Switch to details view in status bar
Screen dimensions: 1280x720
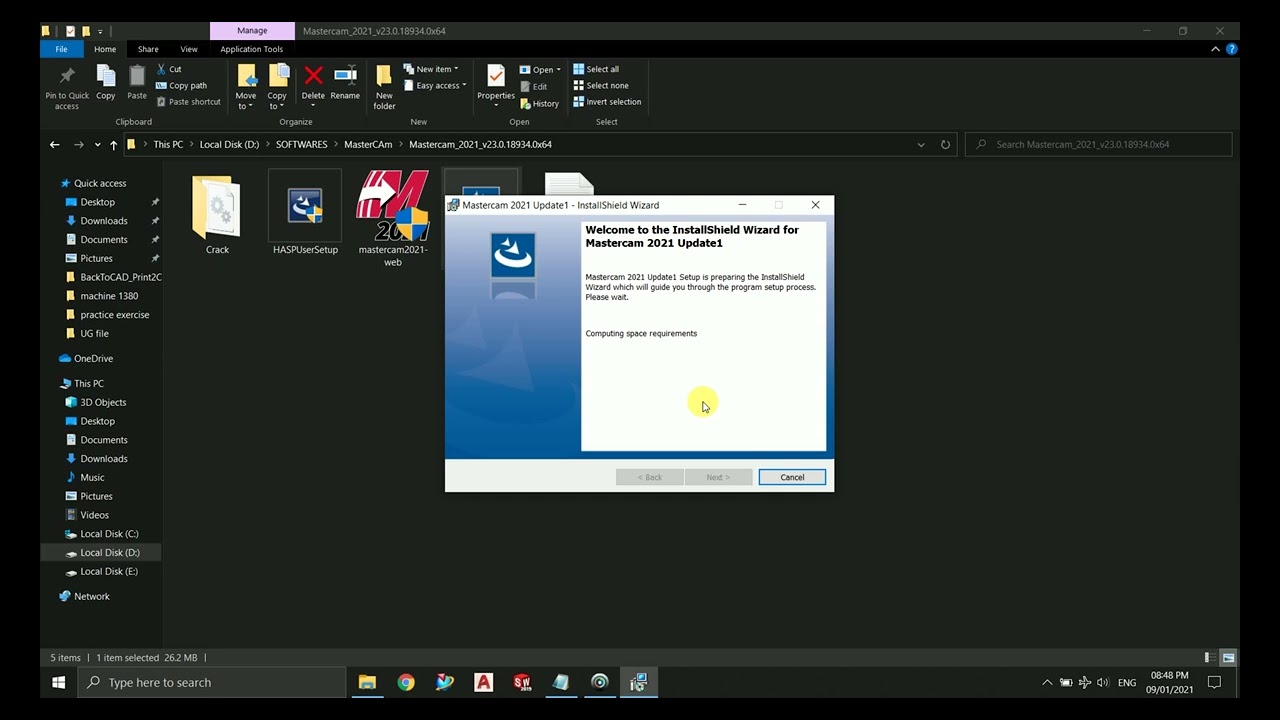tap(1211, 657)
